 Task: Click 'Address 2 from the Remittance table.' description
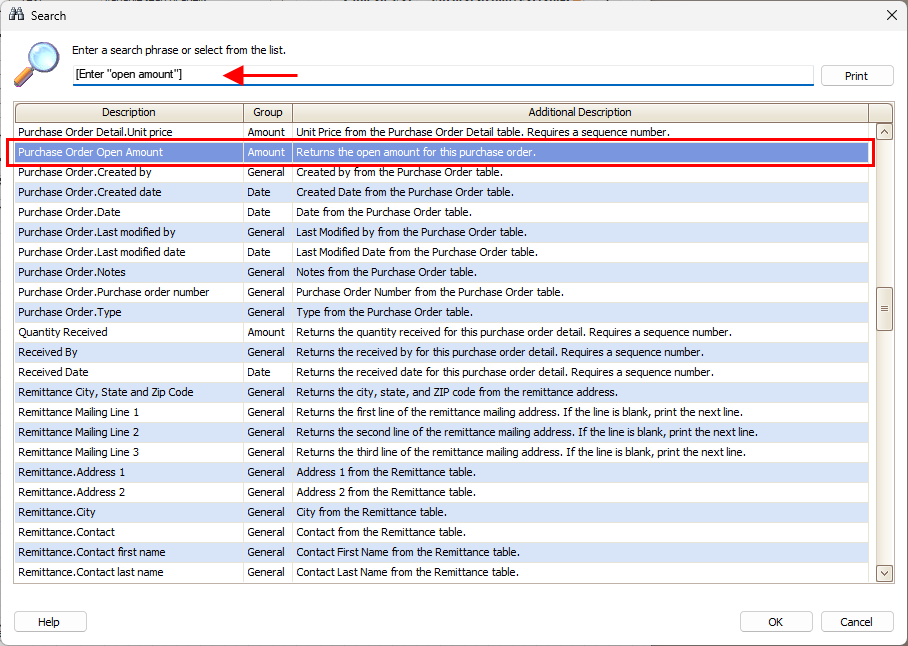click(386, 492)
